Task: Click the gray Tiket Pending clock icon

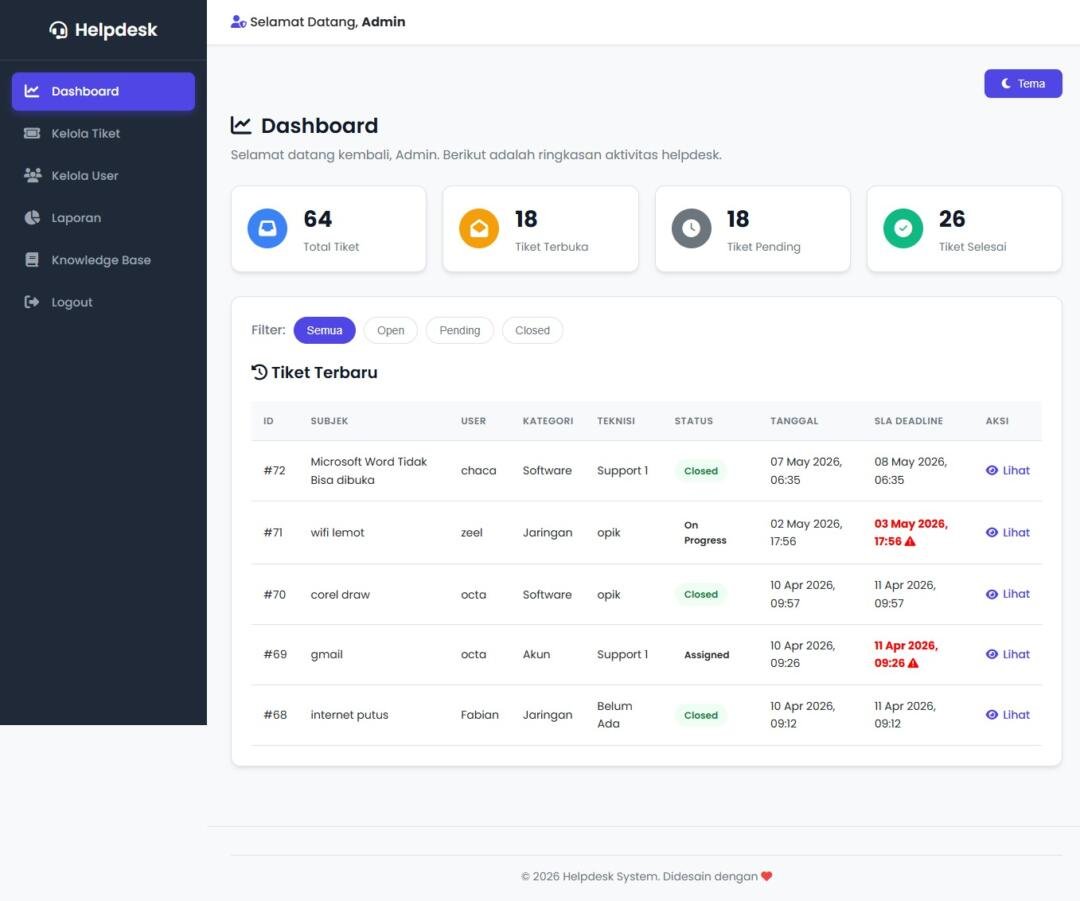Action: point(691,228)
